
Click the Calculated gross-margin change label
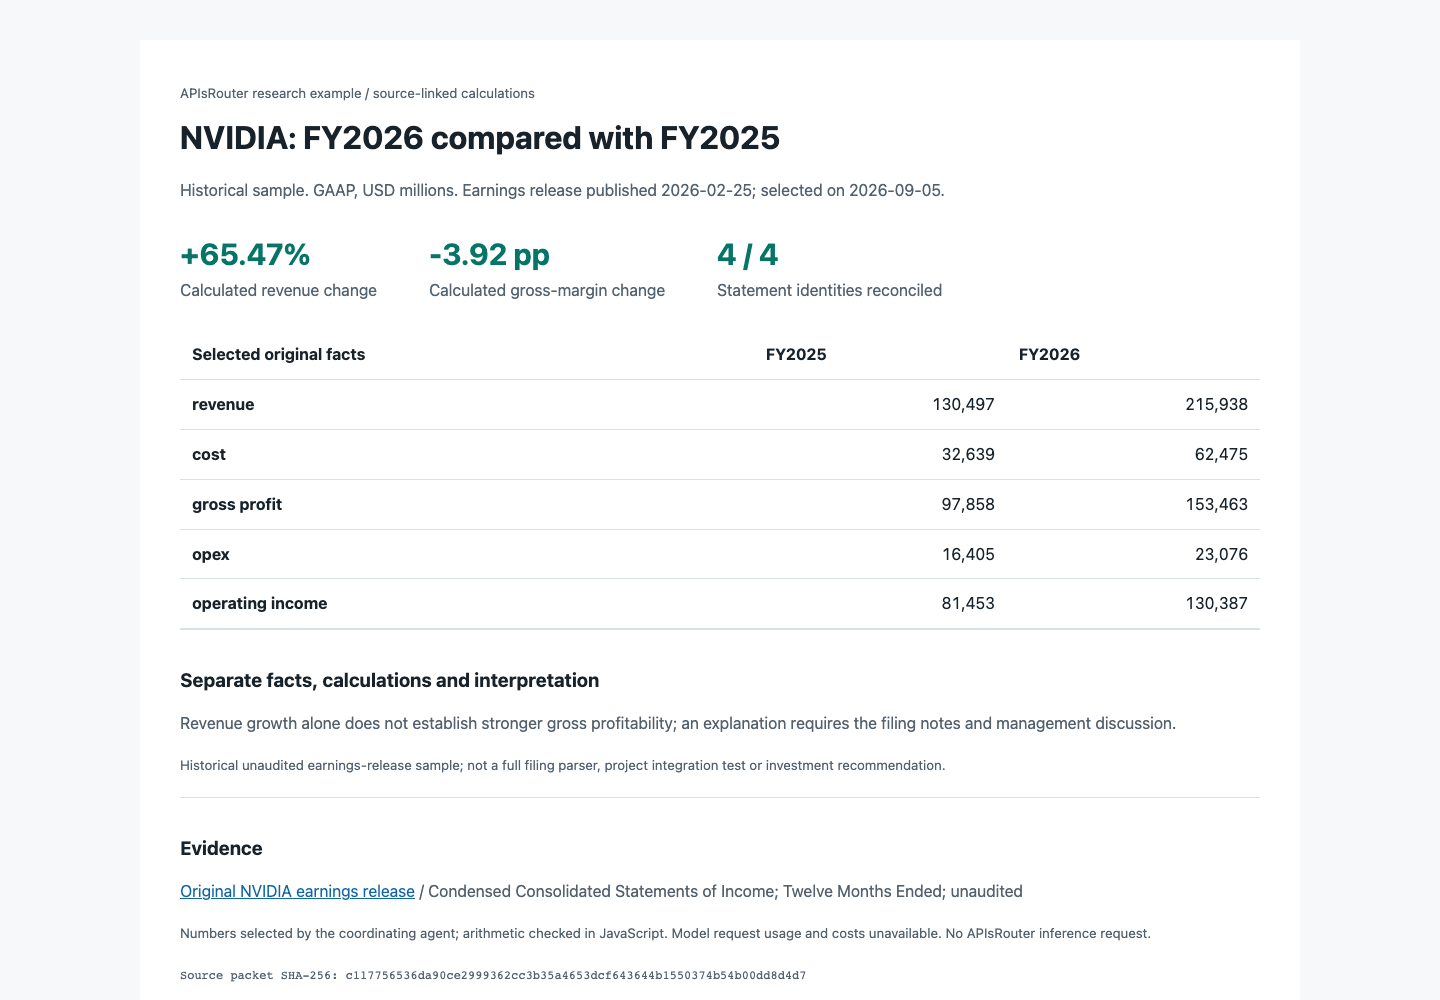point(547,290)
